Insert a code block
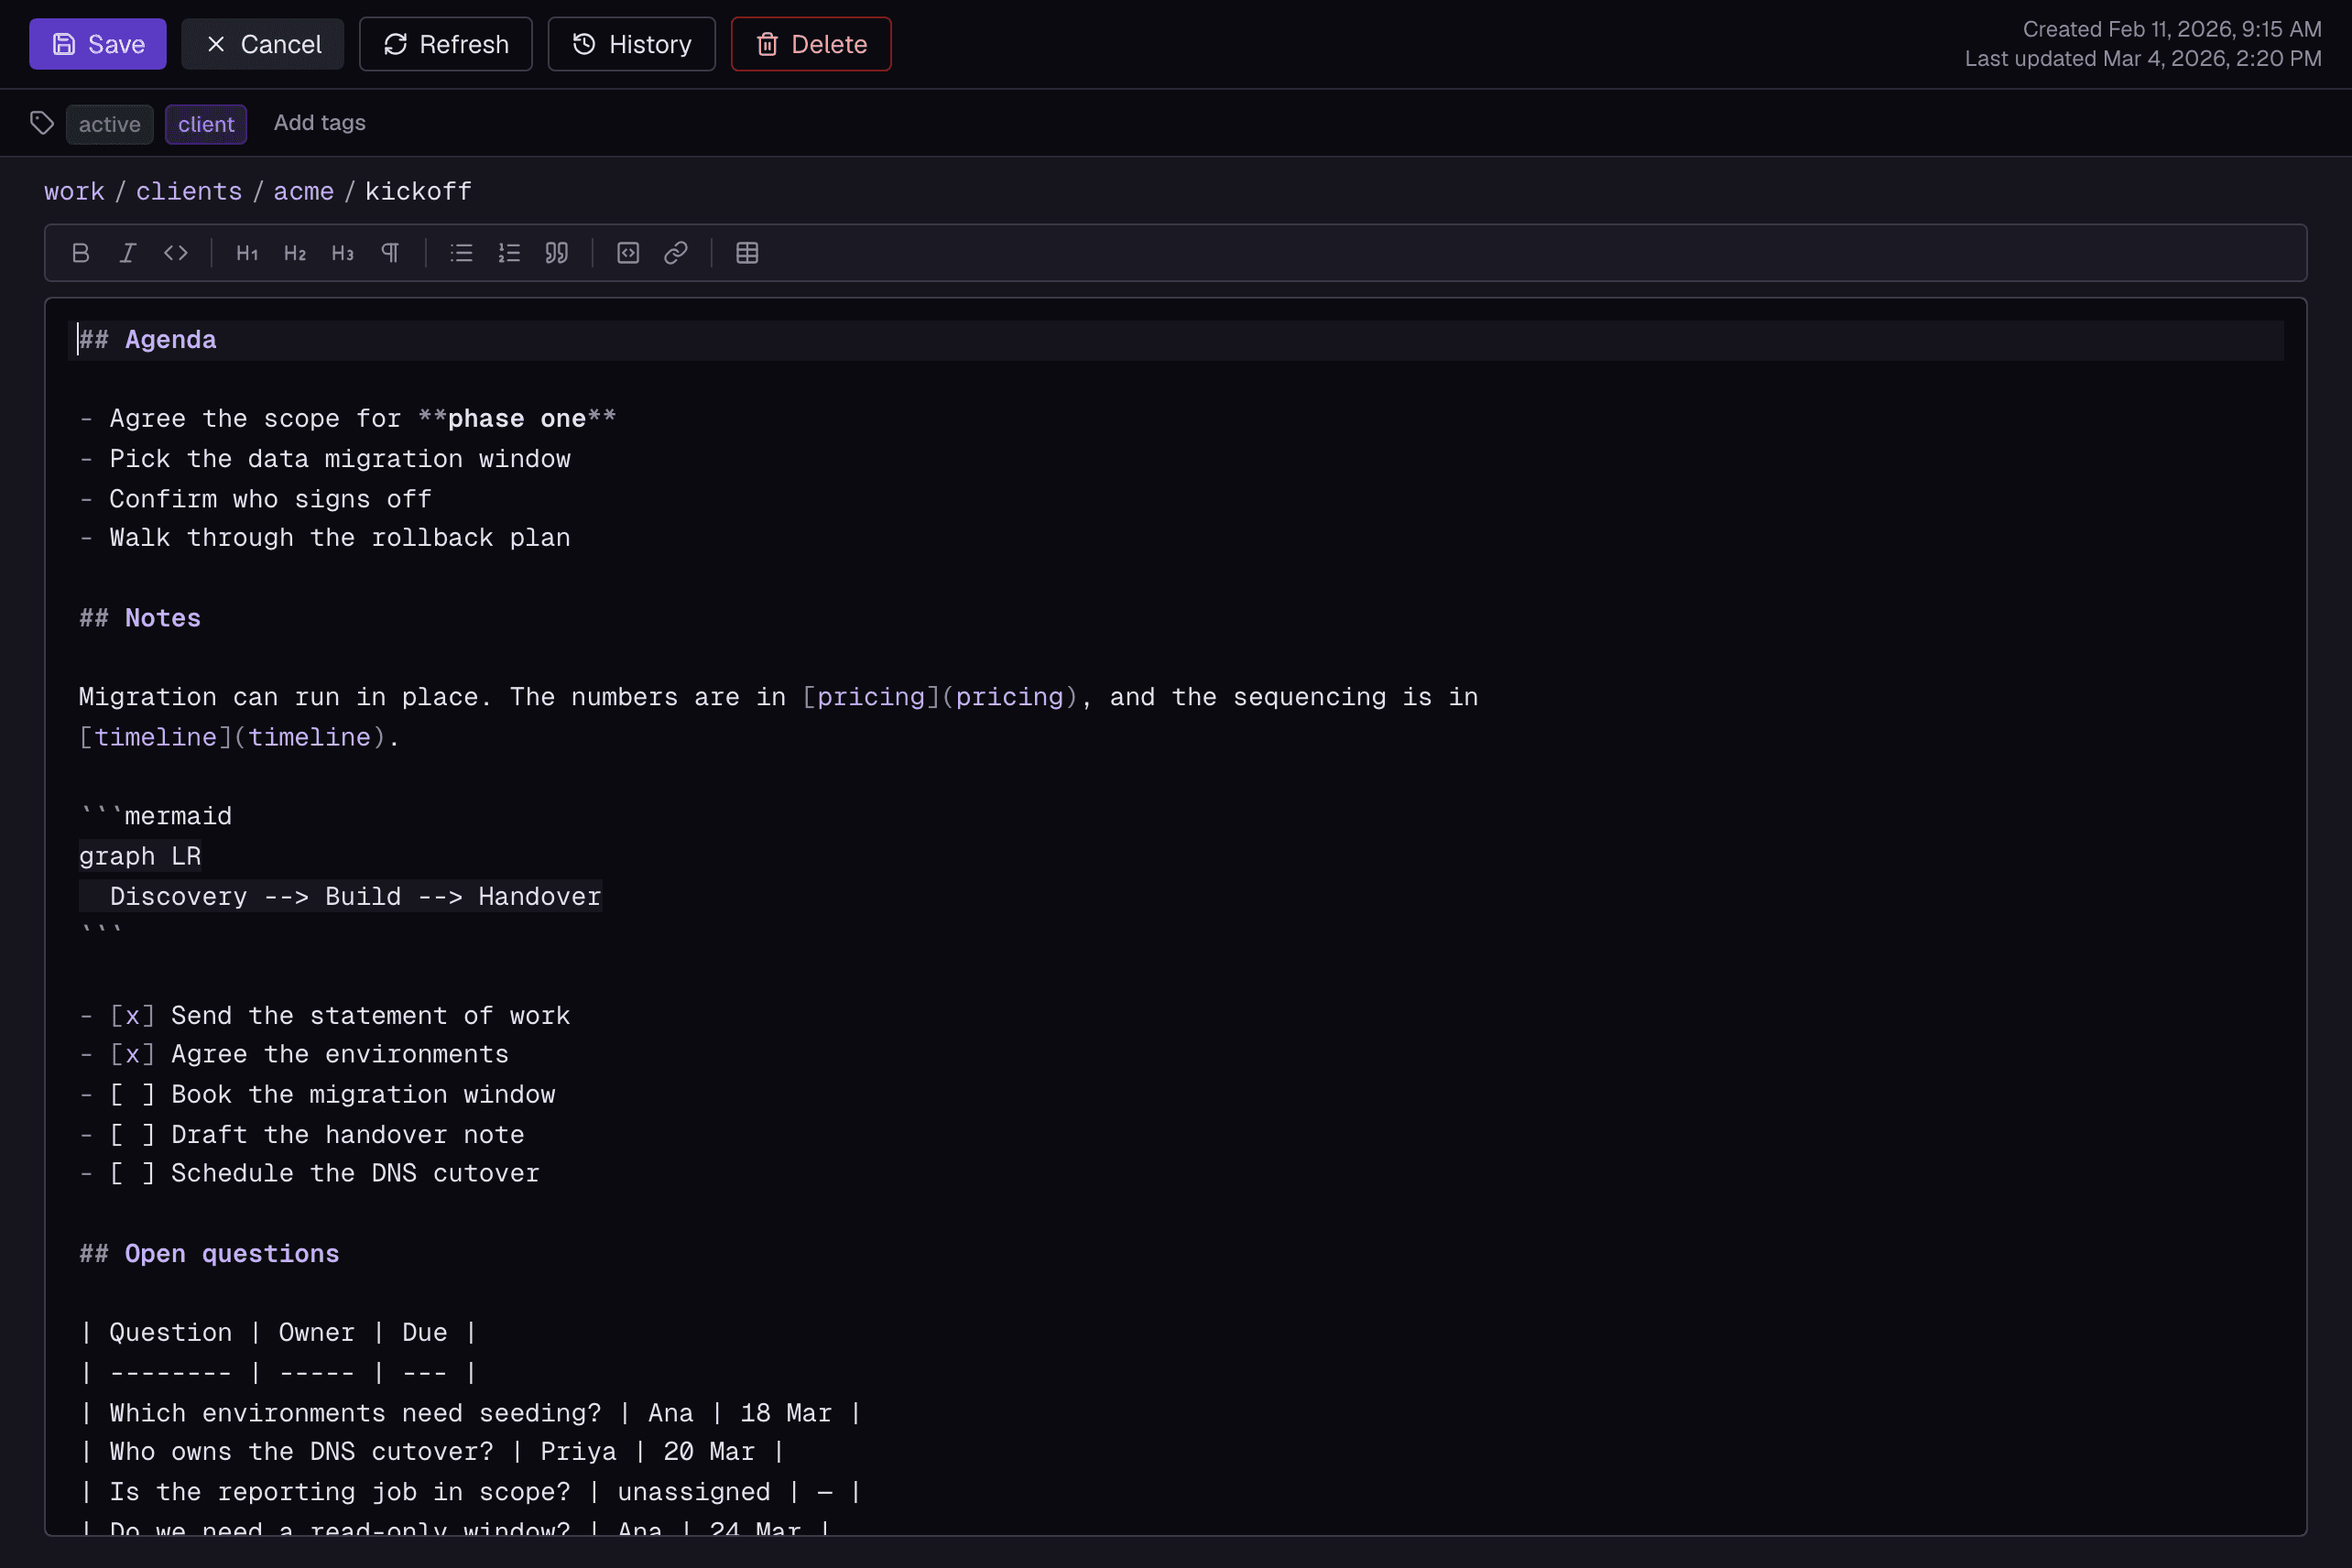Viewport: 2352px width, 1568px height. (628, 253)
